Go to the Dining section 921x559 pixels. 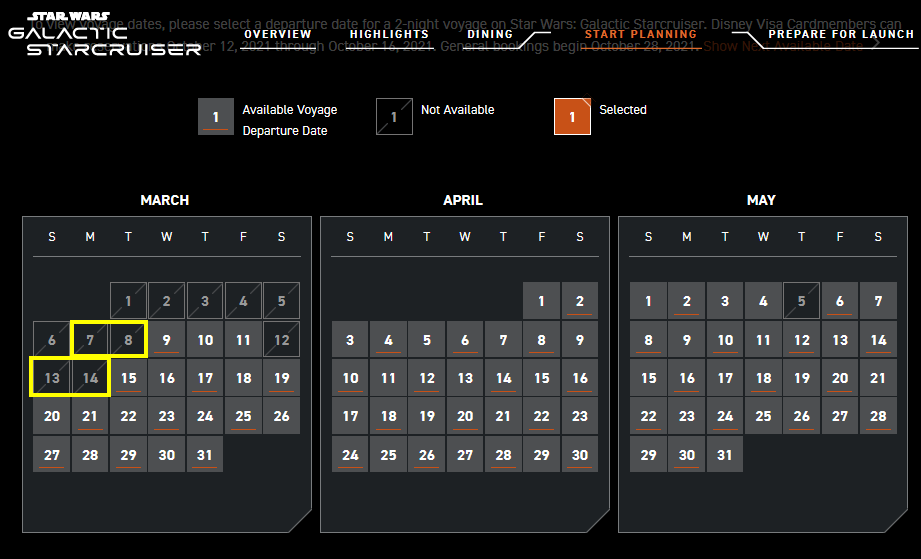pyautogui.click(x=490, y=34)
